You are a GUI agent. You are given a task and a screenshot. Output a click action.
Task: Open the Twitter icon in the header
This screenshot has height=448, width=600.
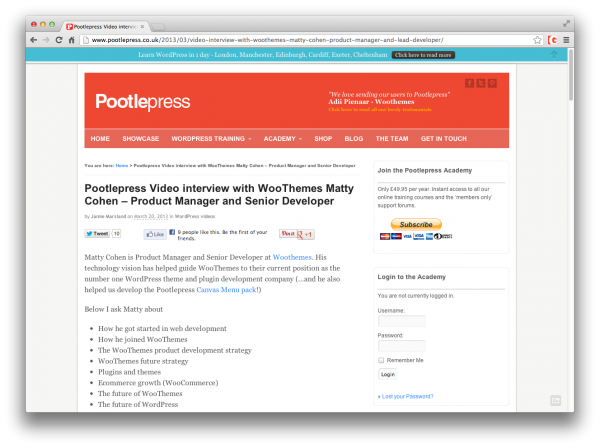481,83
